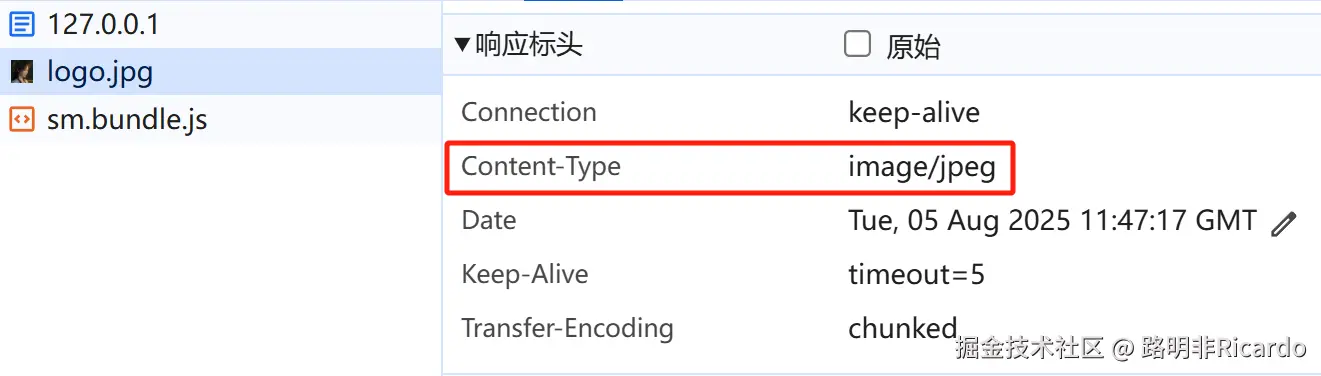1321x376 pixels.
Task: Click the Connection header name
Action: [x=529, y=112]
